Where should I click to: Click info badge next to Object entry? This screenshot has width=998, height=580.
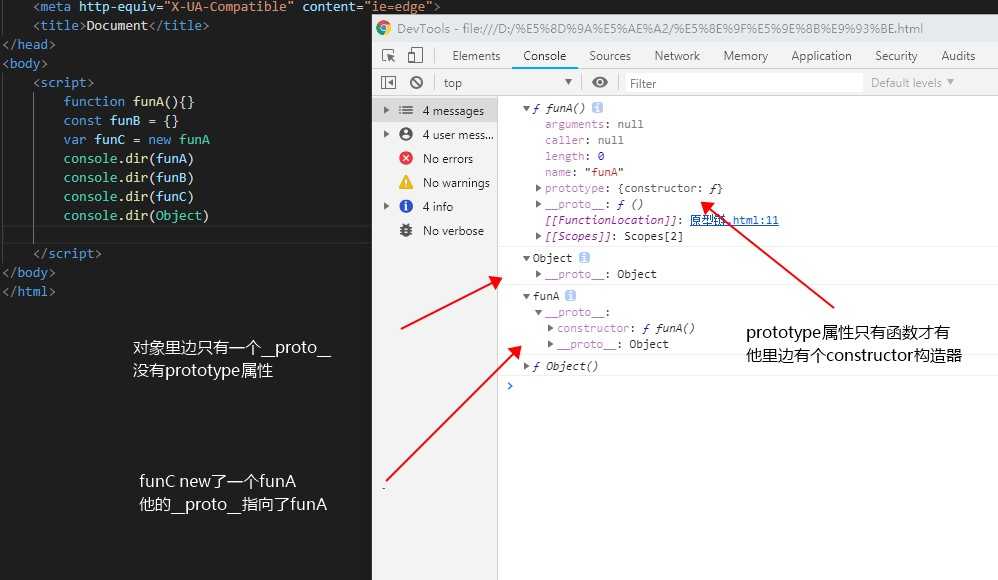[584, 257]
